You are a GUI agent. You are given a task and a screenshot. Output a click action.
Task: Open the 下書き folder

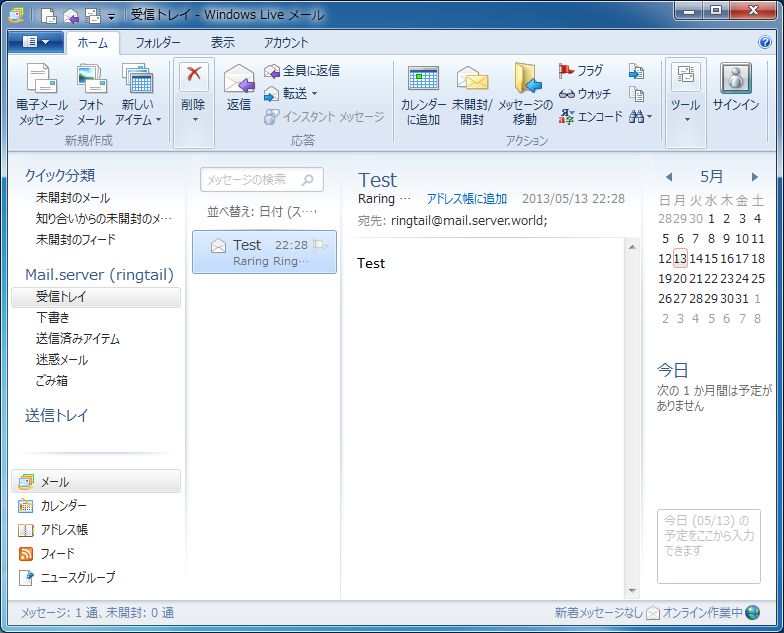point(53,318)
